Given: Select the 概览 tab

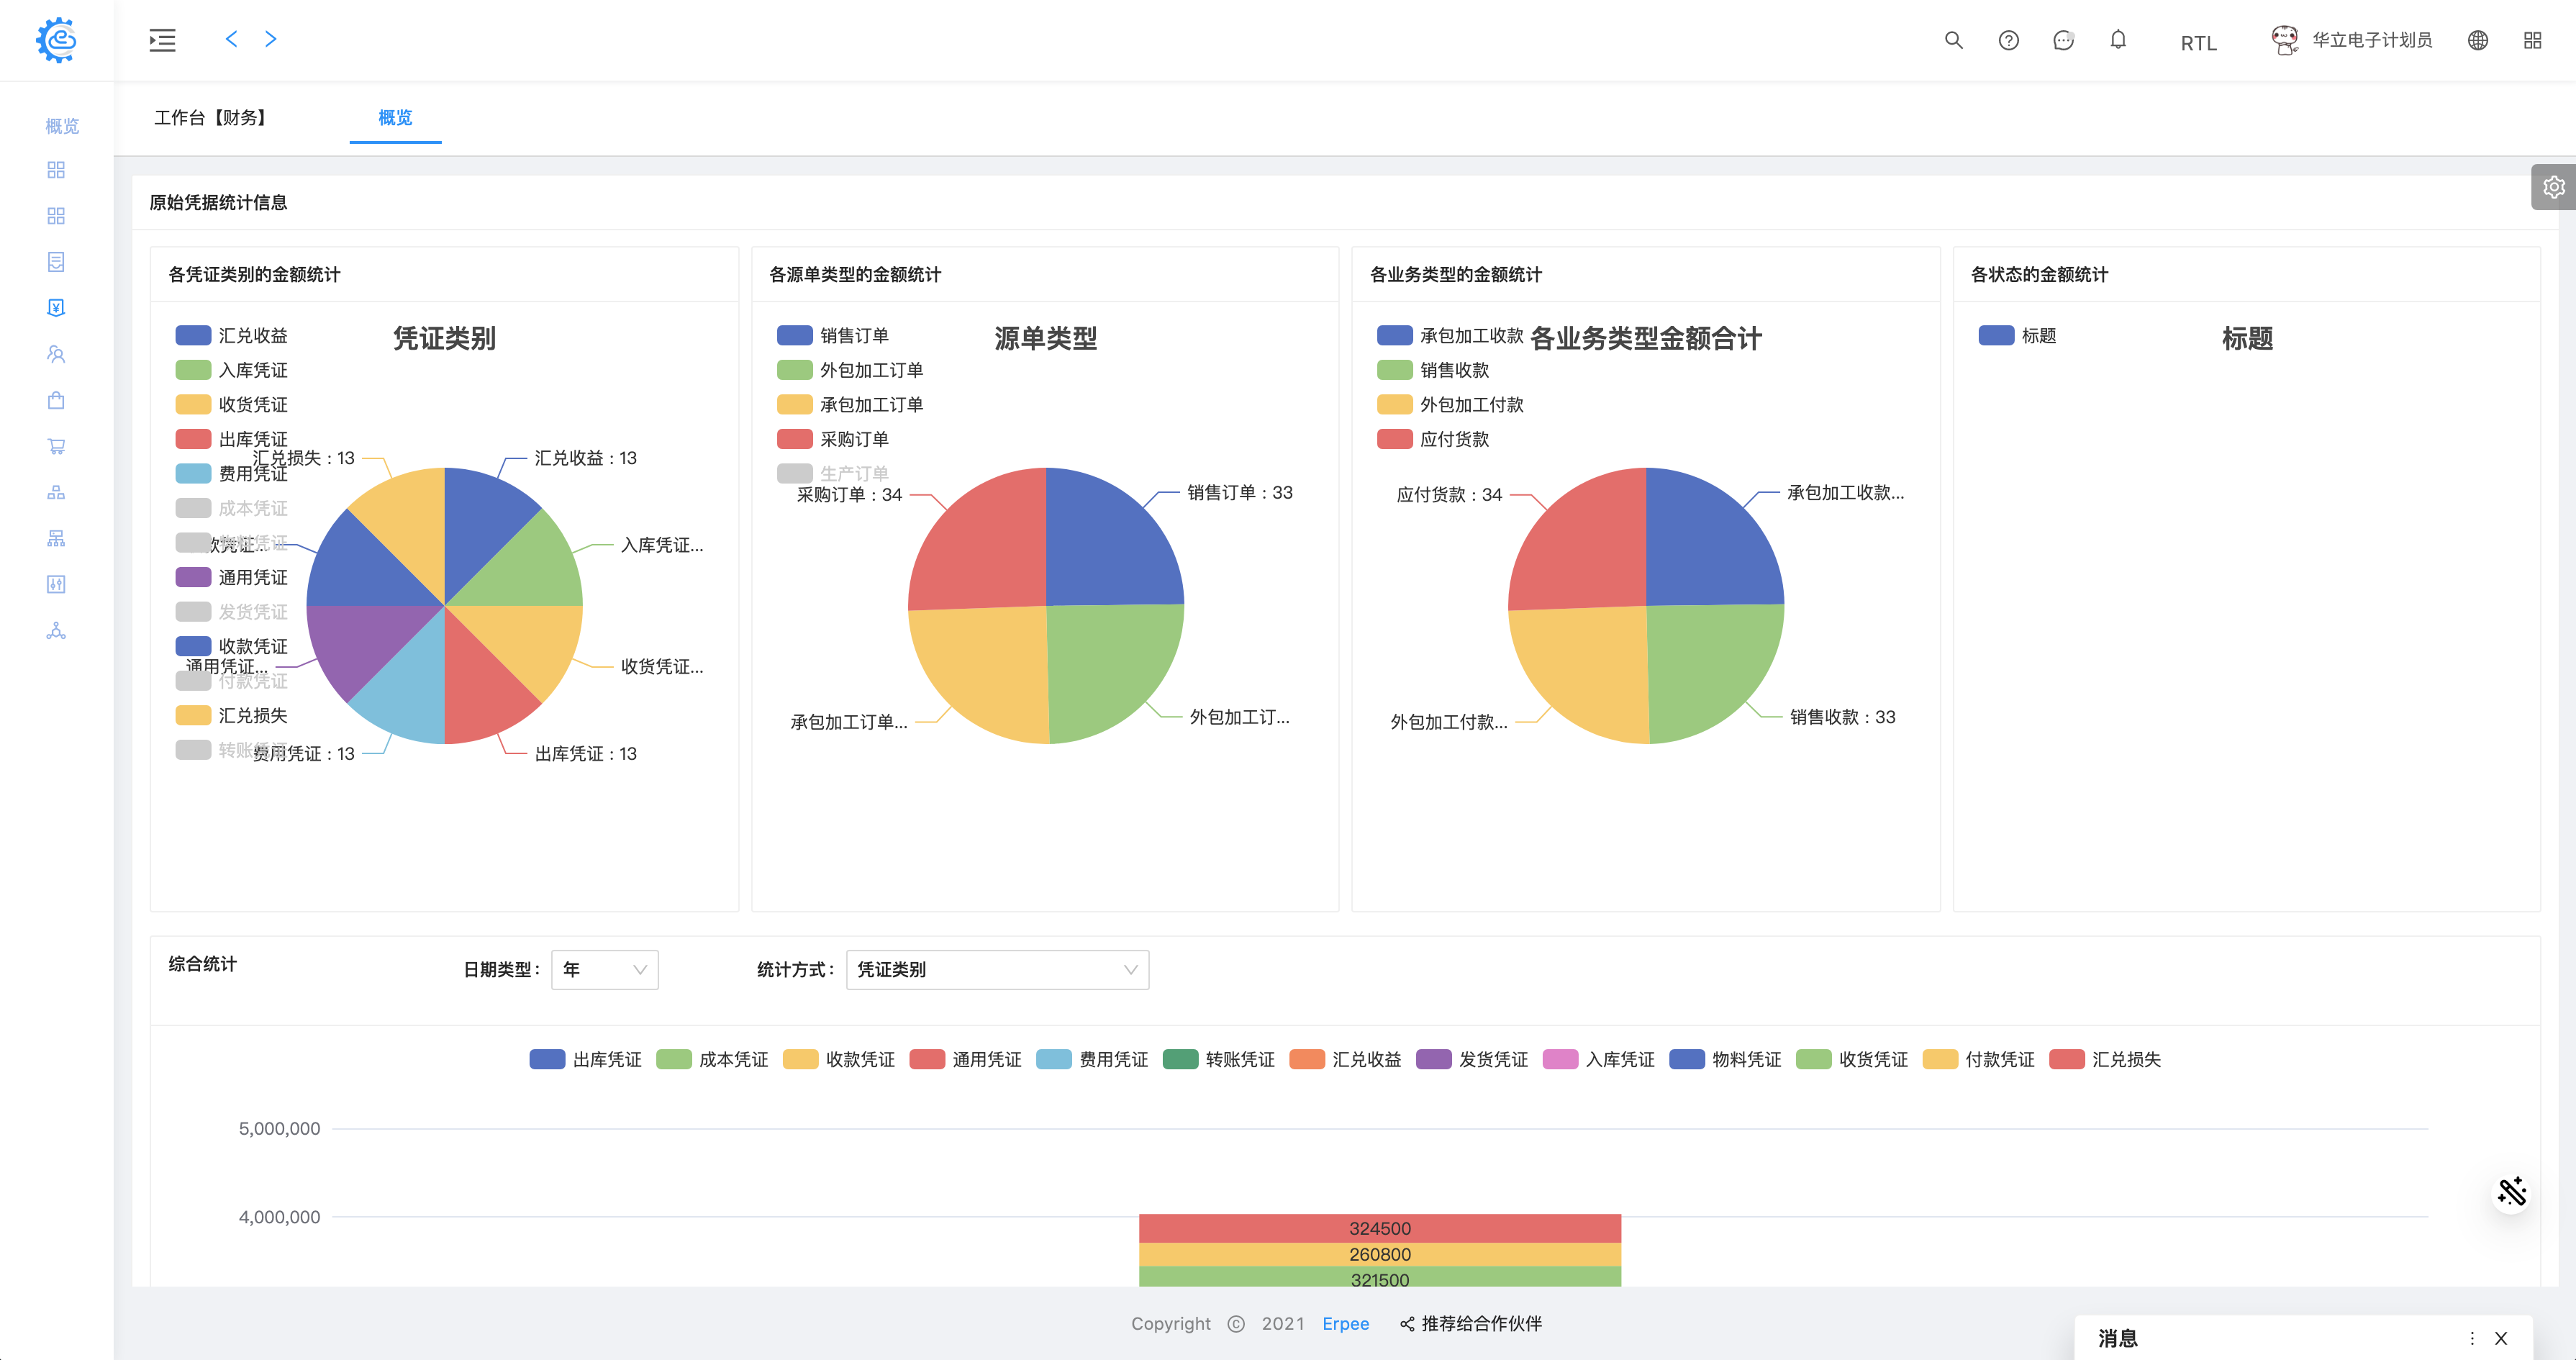Looking at the screenshot, I should [395, 118].
